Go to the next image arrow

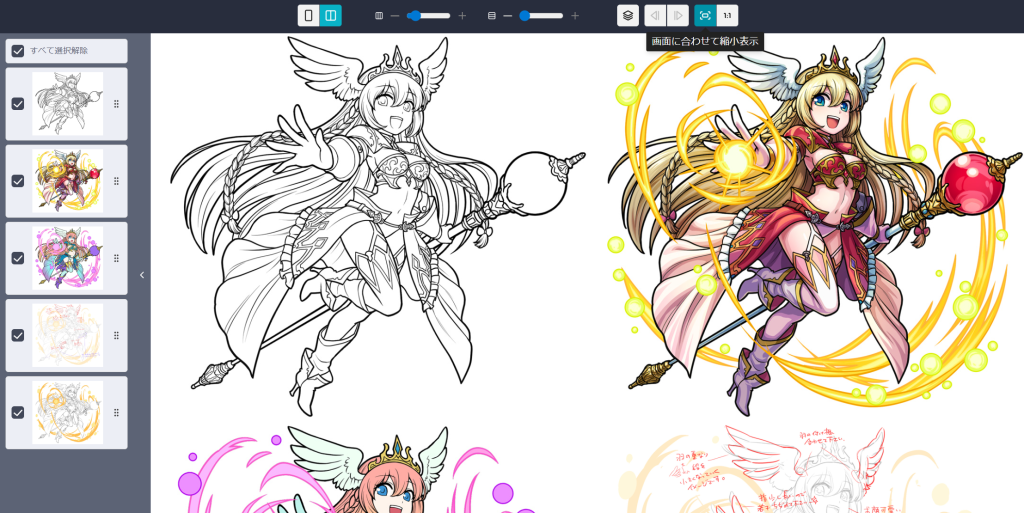pos(678,16)
